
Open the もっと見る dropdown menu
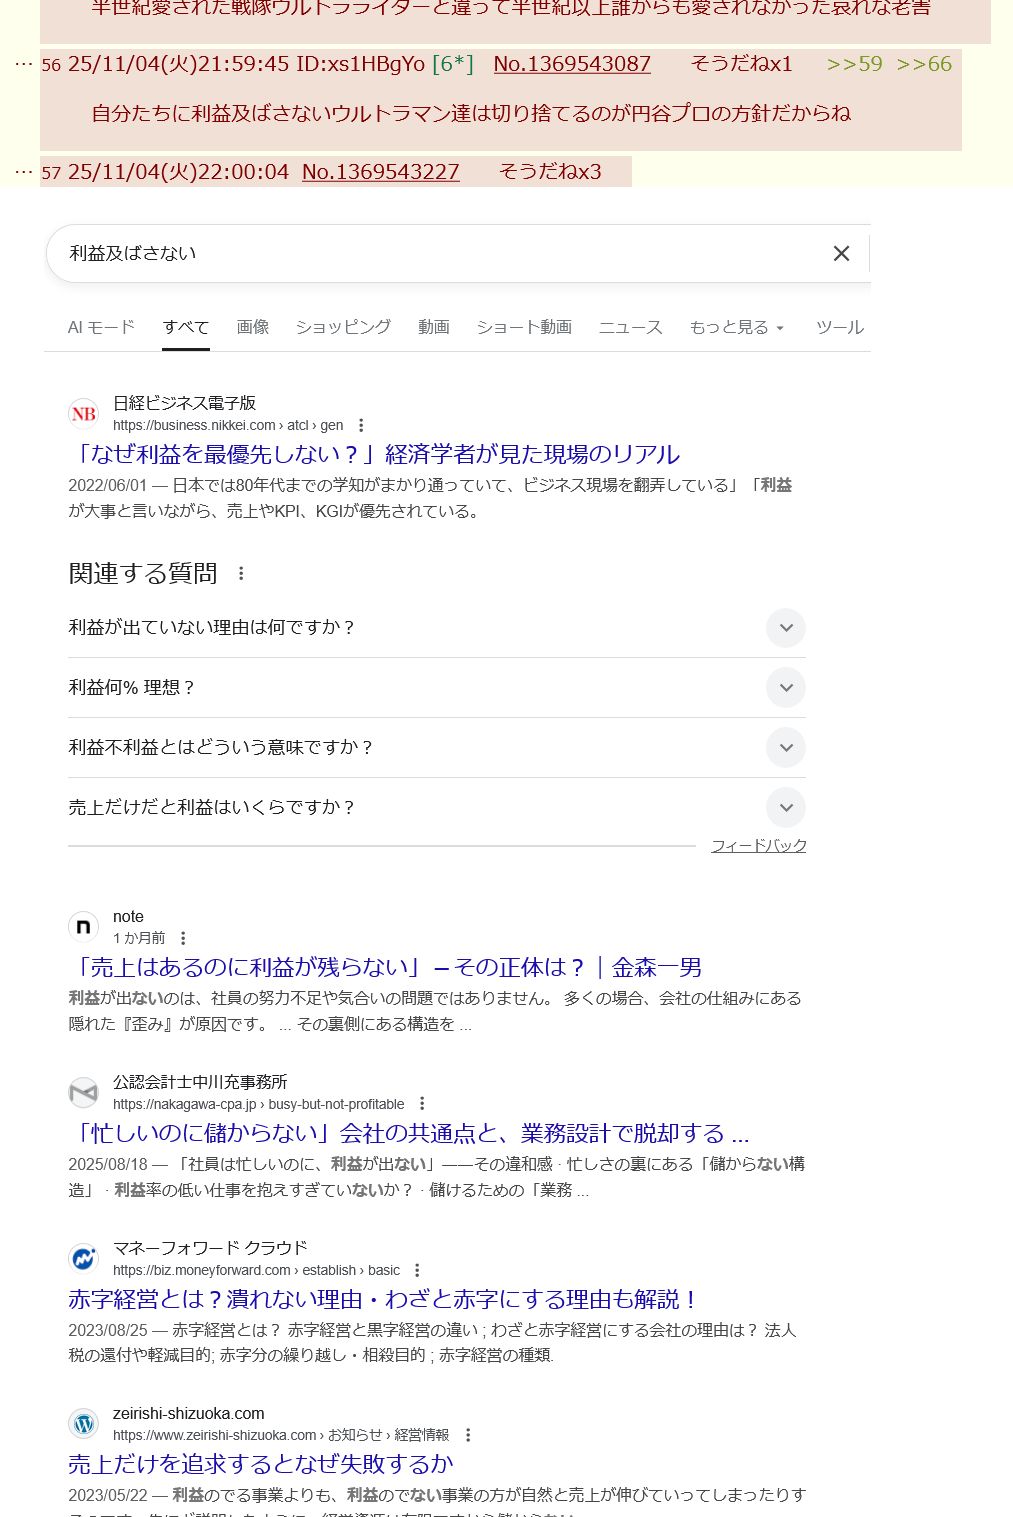pos(737,328)
